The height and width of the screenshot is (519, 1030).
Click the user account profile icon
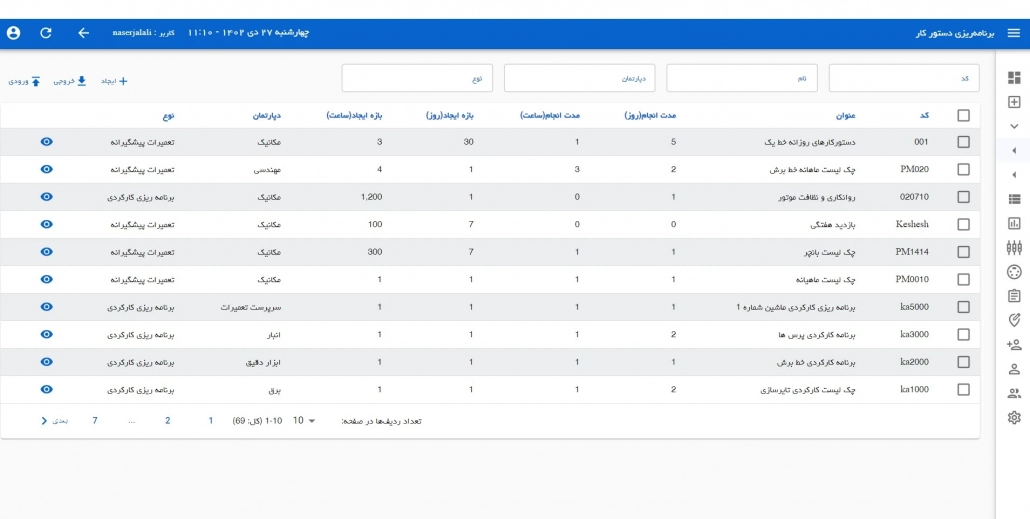tap(13, 33)
